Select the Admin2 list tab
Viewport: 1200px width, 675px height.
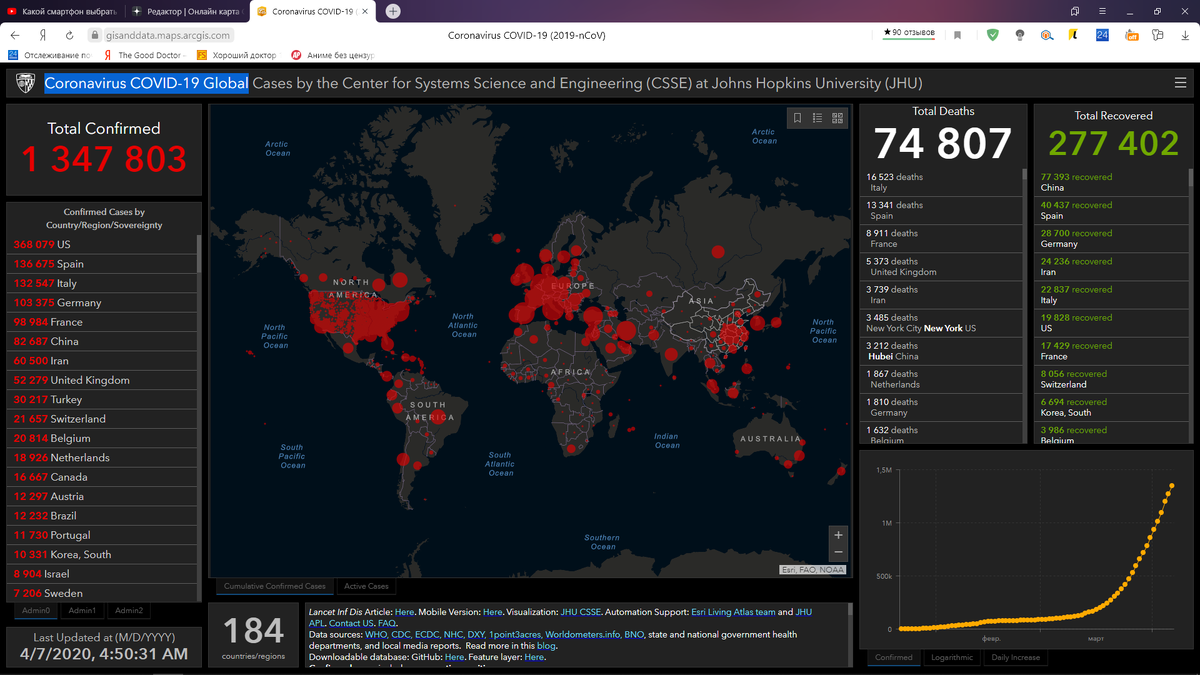click(x=128, y=610)
